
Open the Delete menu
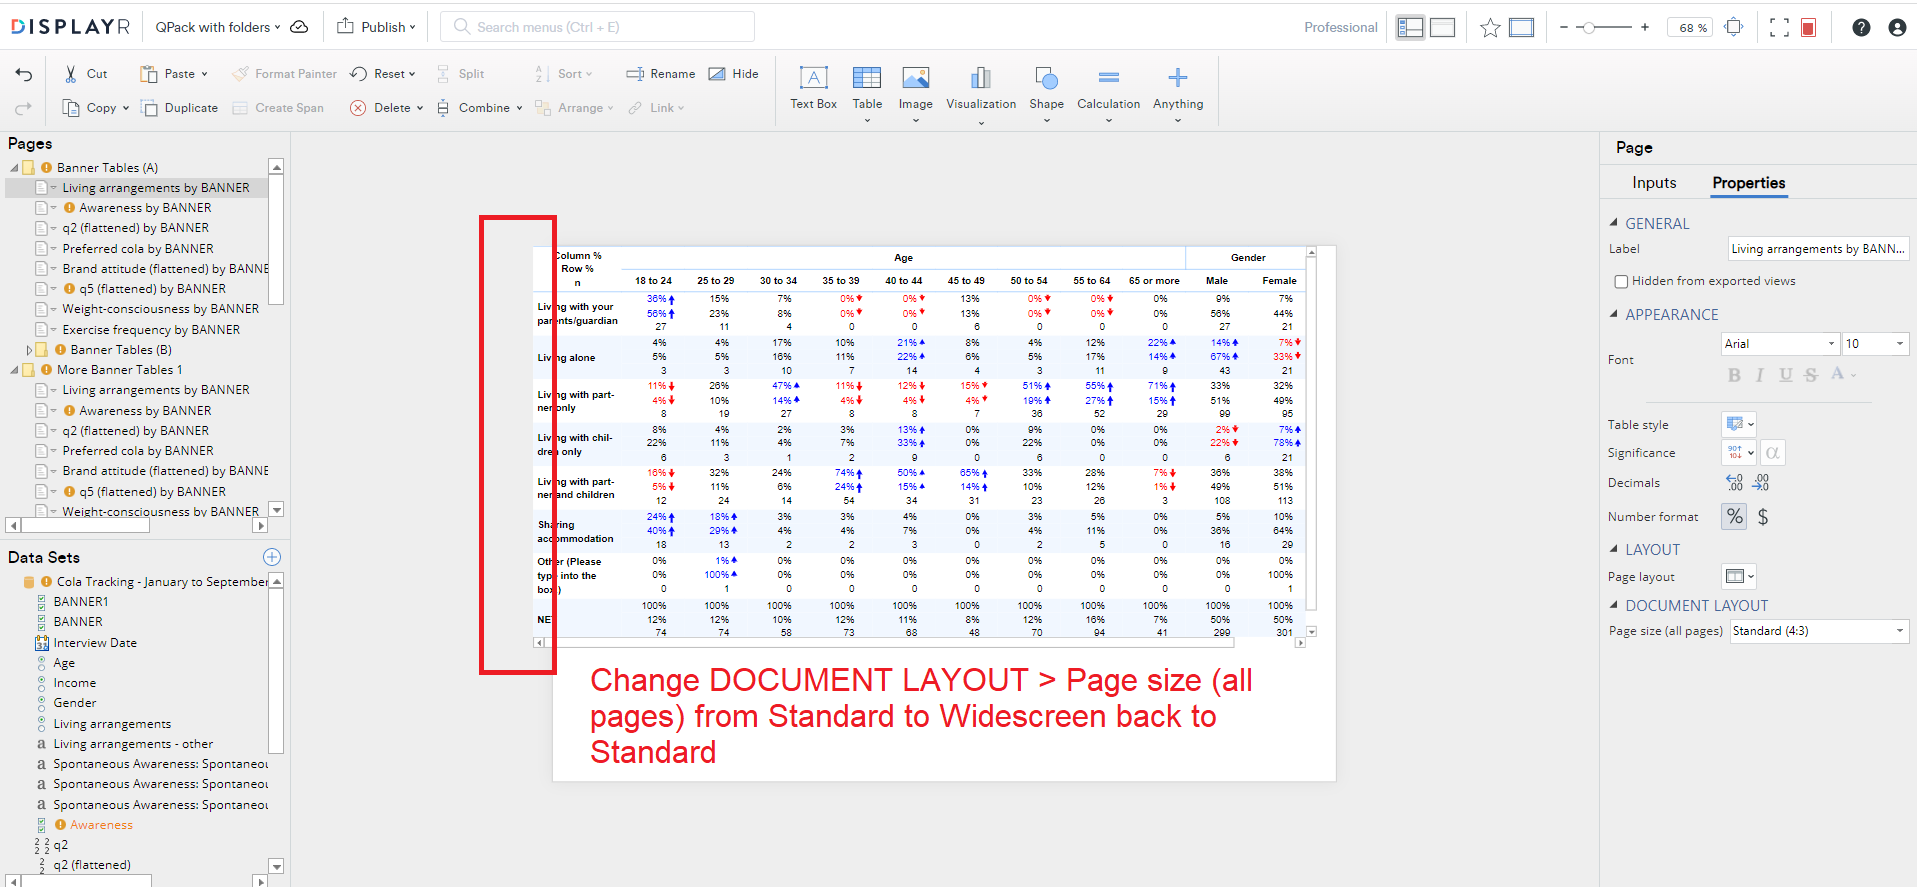click(387, 108)
